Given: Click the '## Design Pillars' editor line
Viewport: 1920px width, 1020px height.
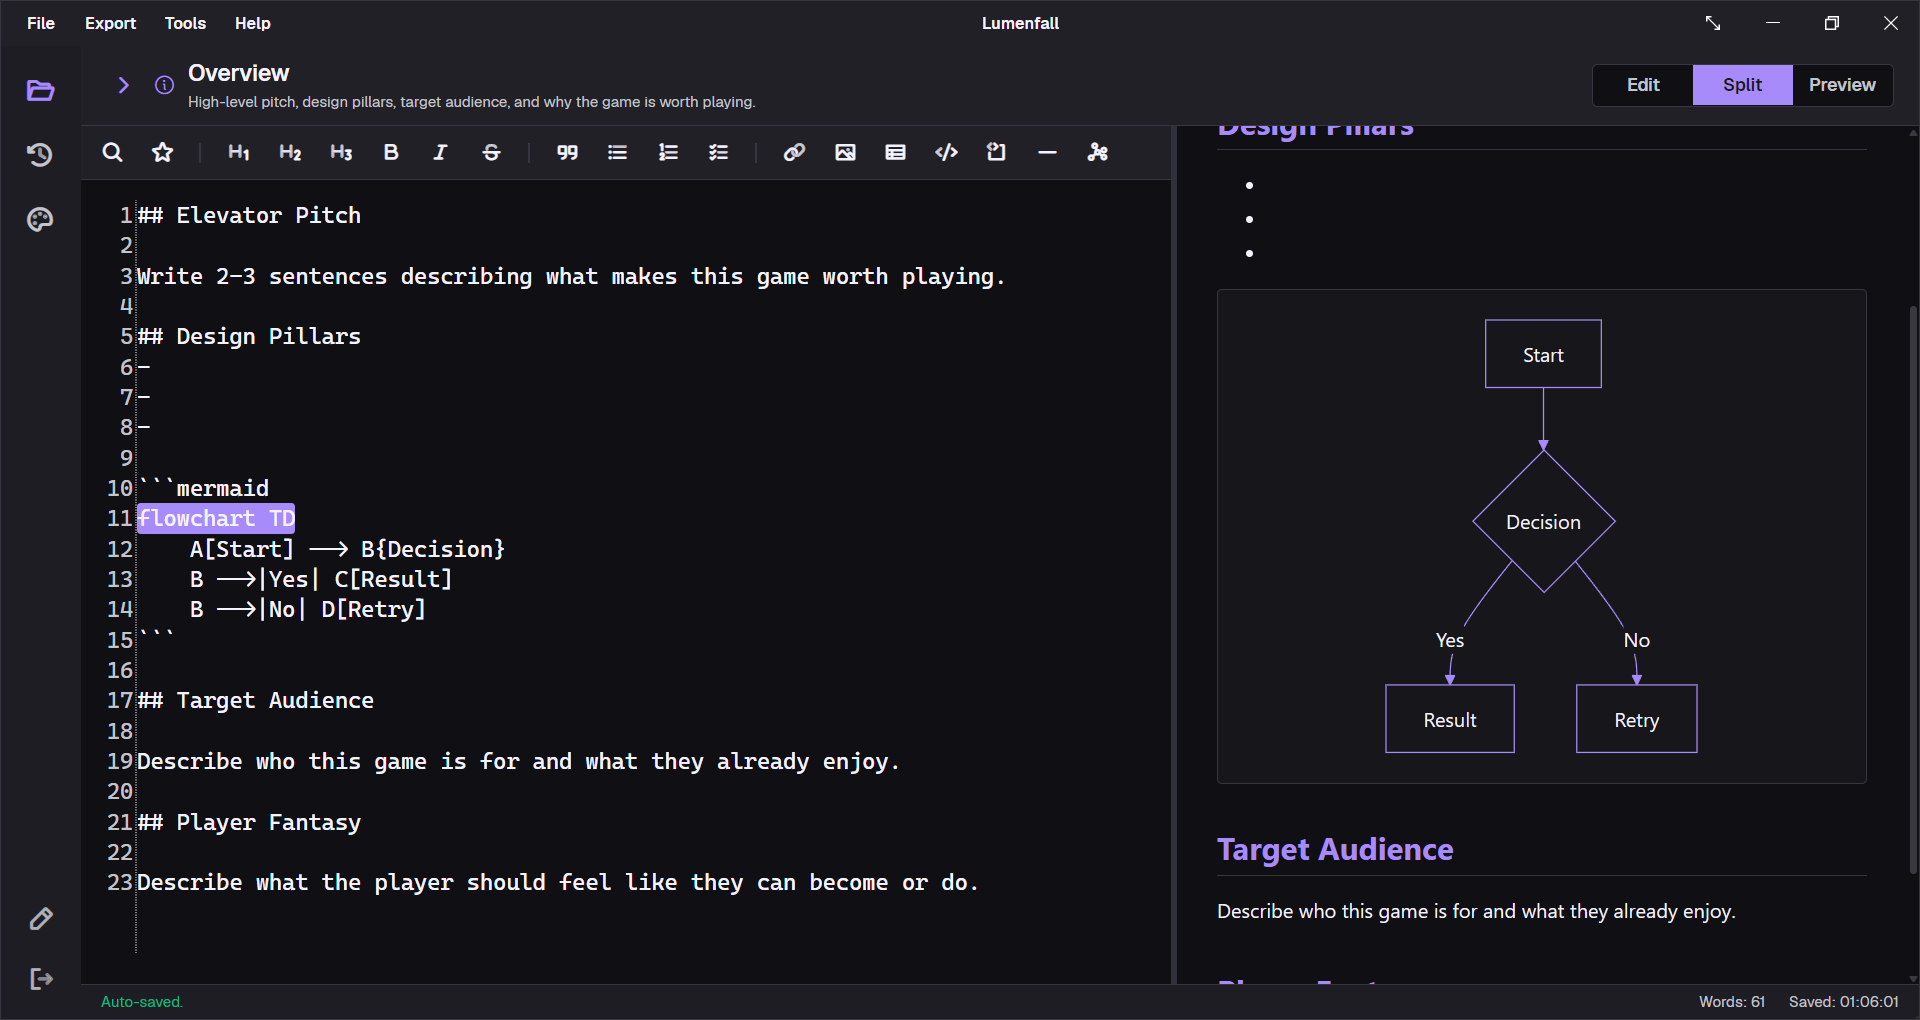Looking at the screenshot, I should [249, 336].
